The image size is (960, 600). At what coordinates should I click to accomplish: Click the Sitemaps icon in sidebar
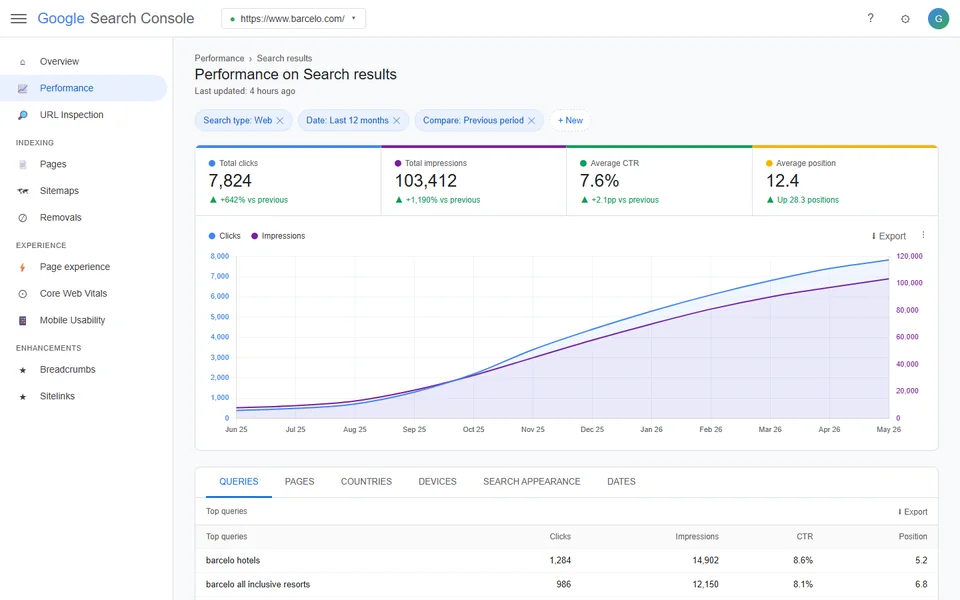pyautogui.click(x=23, y=191)
